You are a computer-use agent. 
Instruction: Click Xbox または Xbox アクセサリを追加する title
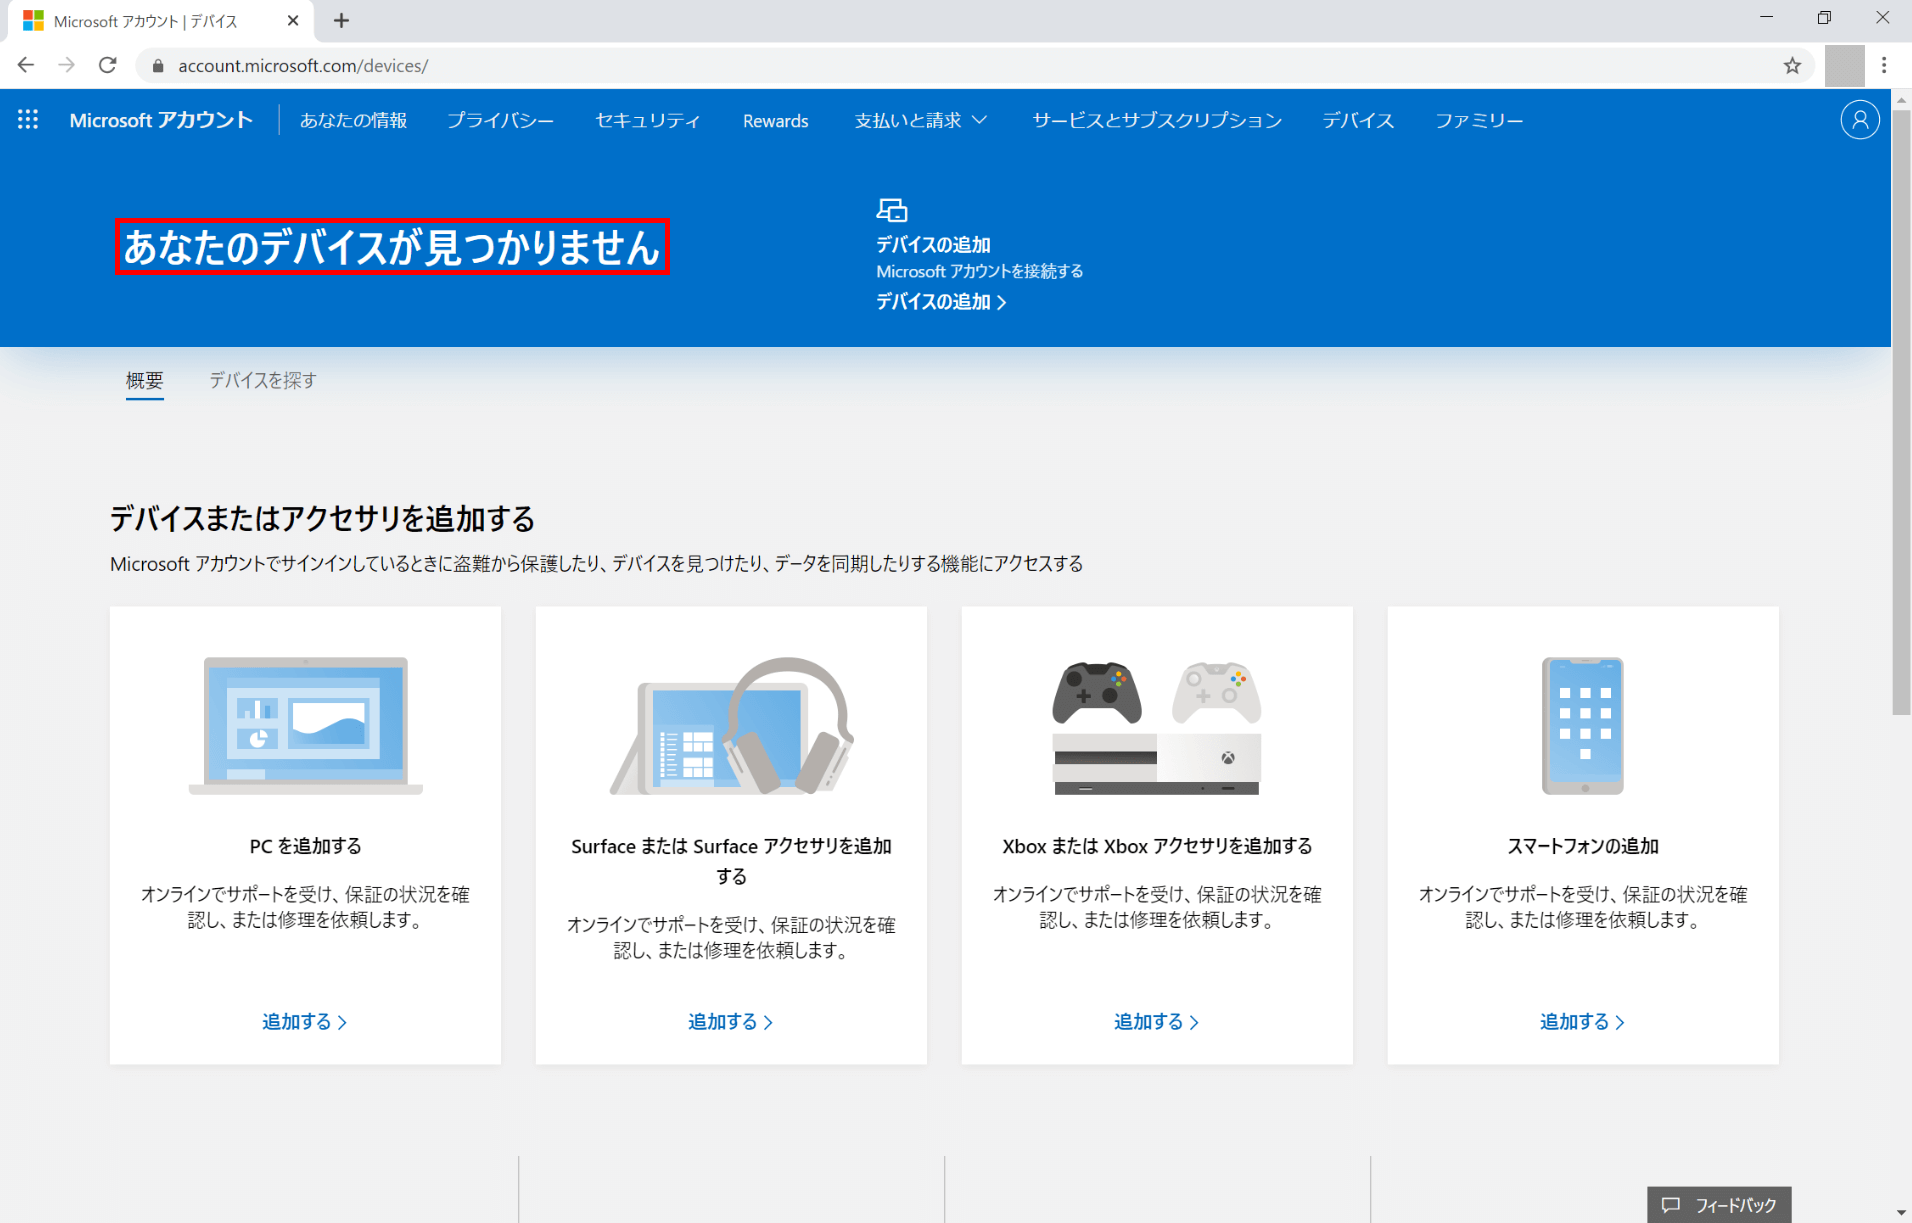point(1157,846)
